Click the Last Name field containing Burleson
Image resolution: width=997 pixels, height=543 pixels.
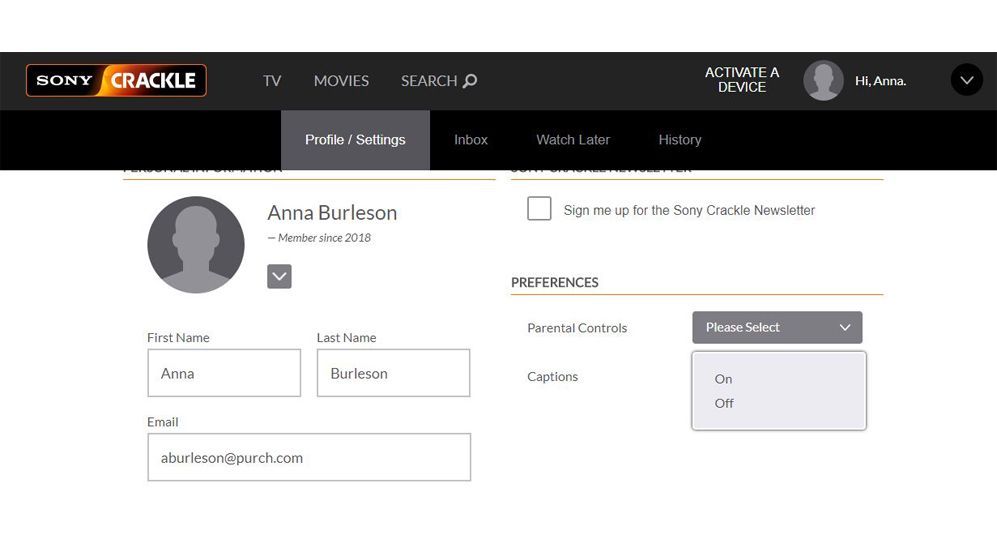tap(394, 373)
